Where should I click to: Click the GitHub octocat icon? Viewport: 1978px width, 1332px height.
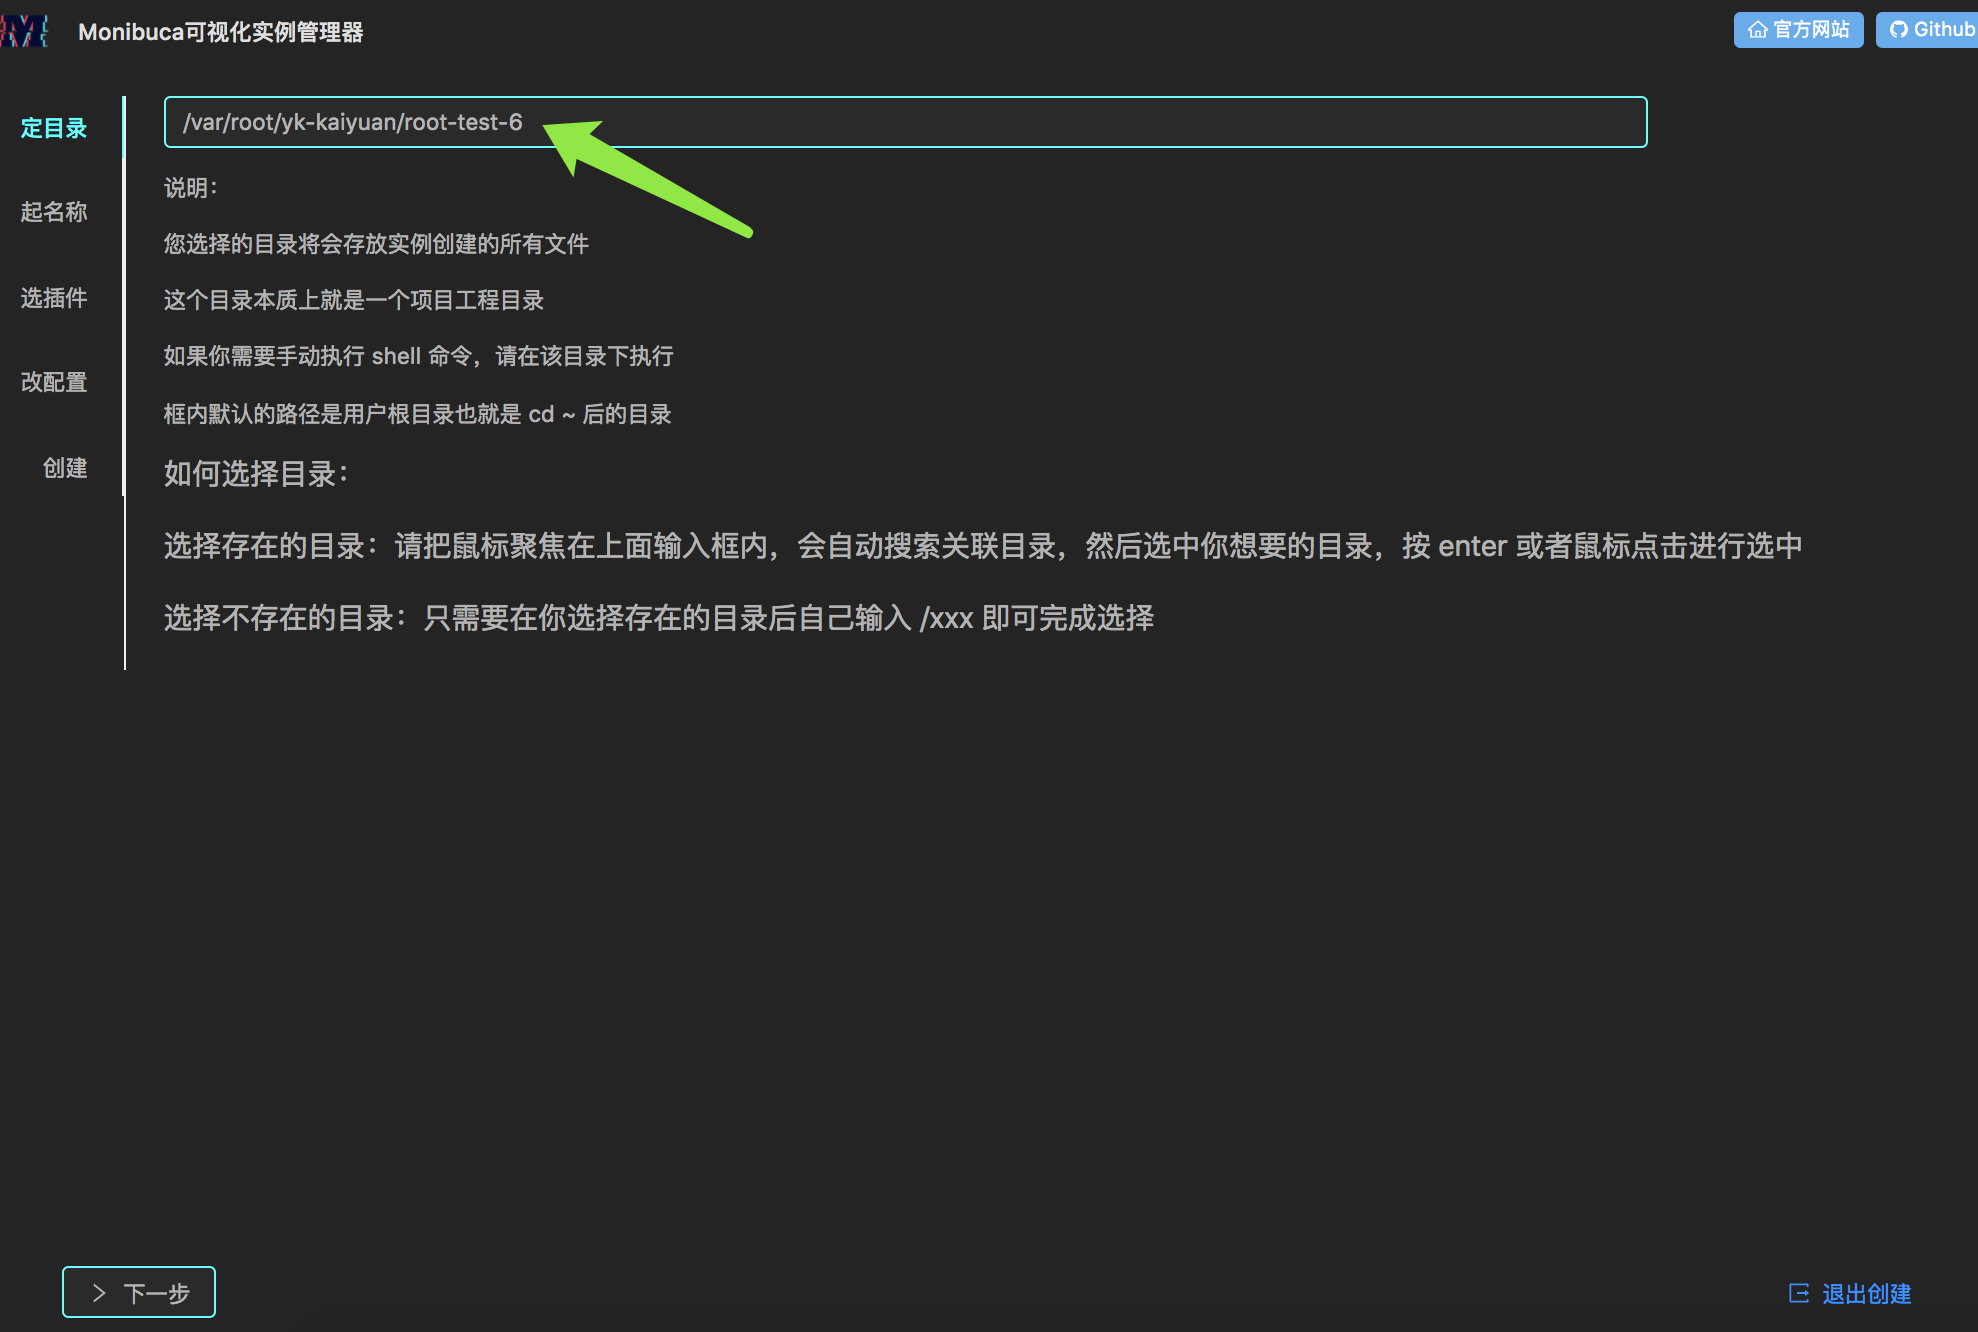point(1898,30)
